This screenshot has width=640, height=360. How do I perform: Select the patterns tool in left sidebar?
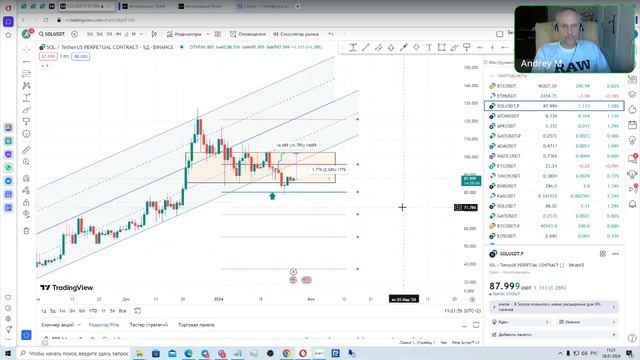pyautogui.click(x=27, y=86)
